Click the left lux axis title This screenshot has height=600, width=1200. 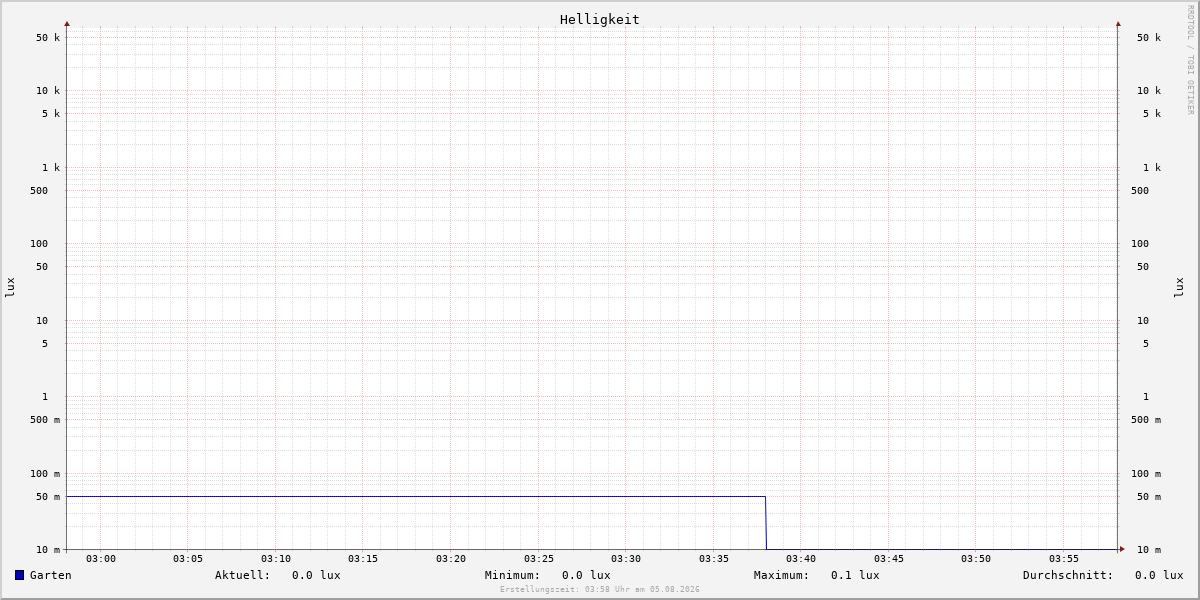tap(10, 287)
